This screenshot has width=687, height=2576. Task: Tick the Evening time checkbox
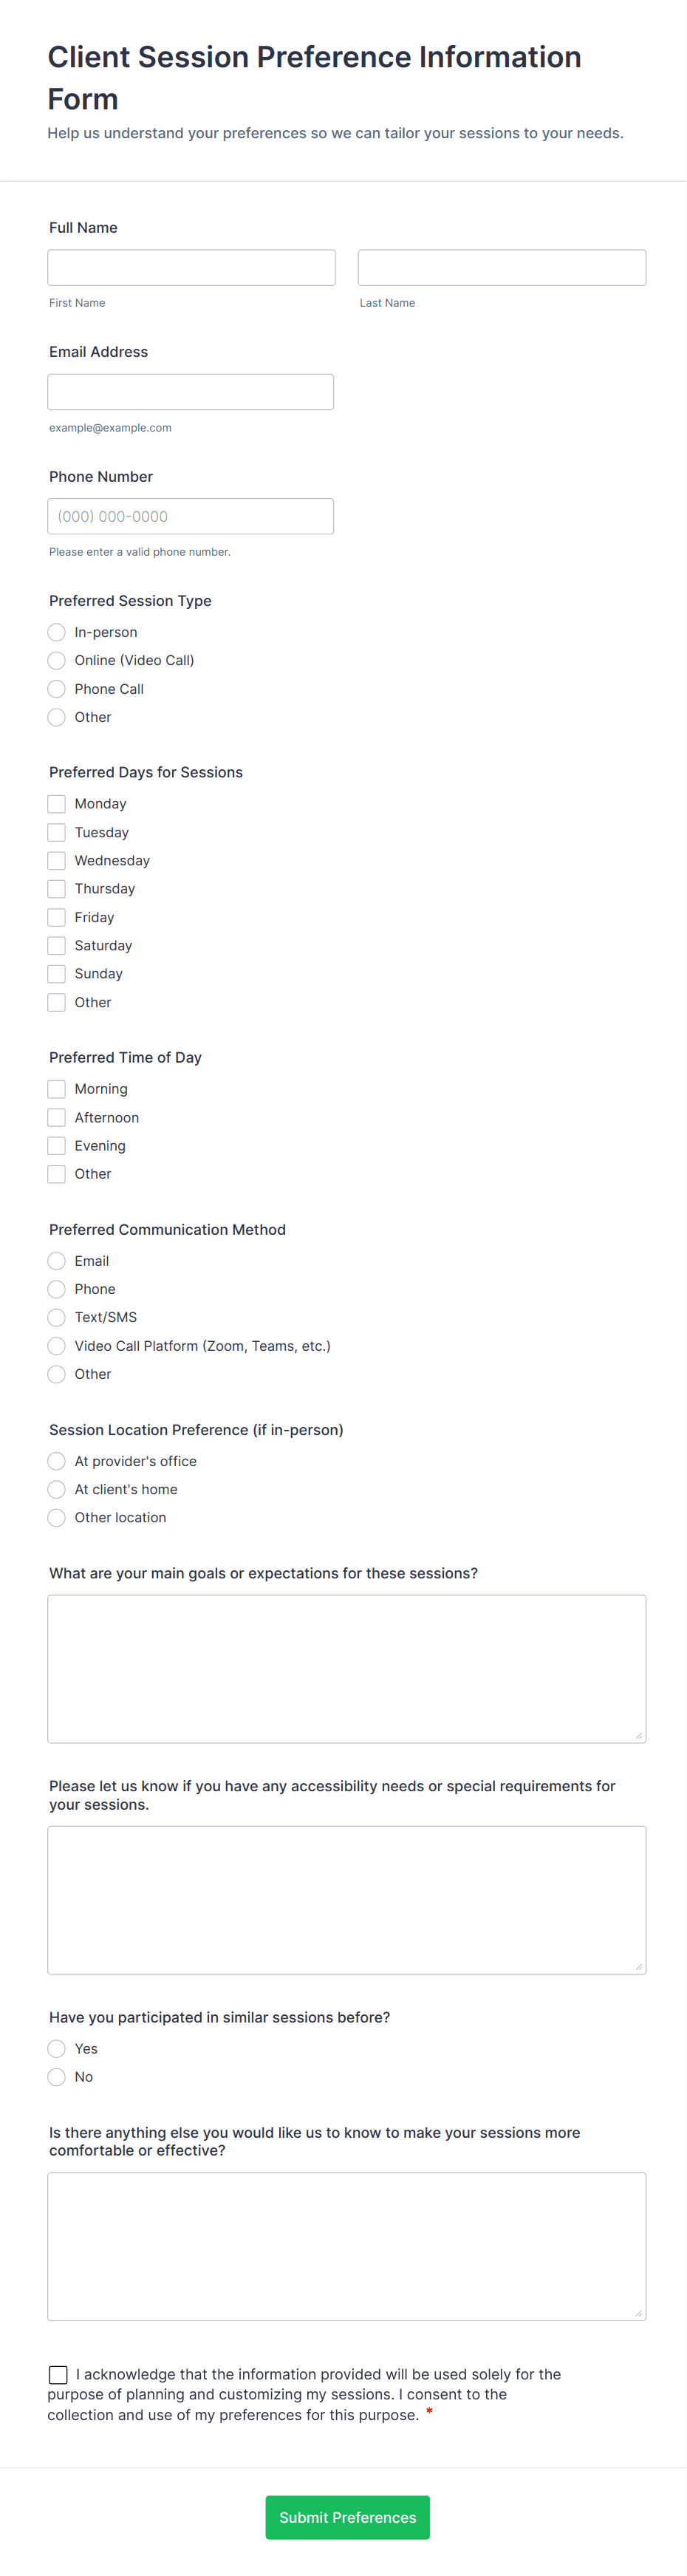pos(57,1146)
